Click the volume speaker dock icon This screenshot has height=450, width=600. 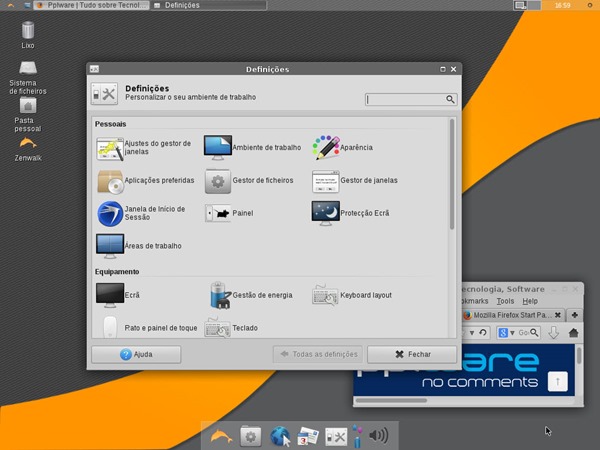tap(379, 435)
